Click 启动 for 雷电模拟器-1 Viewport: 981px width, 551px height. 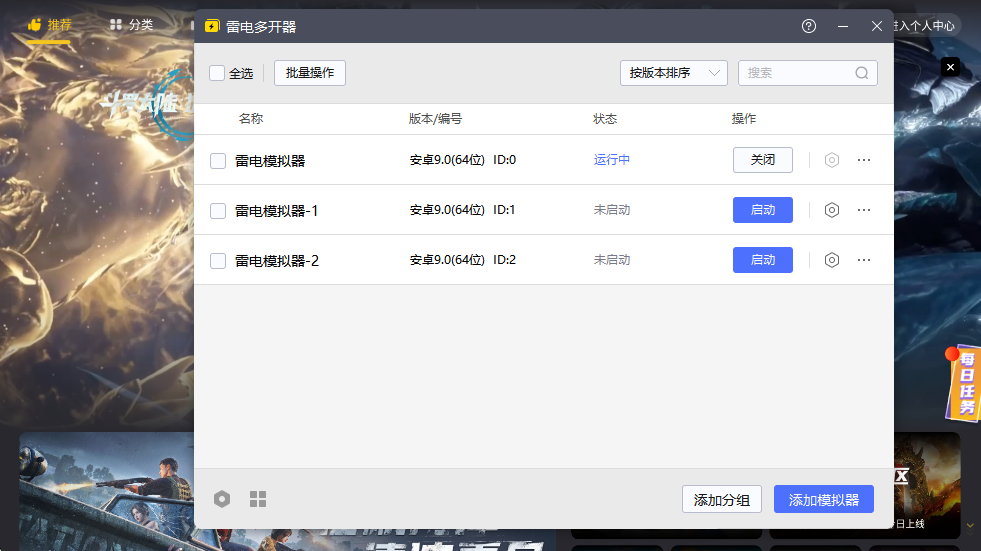click(763, 210)
